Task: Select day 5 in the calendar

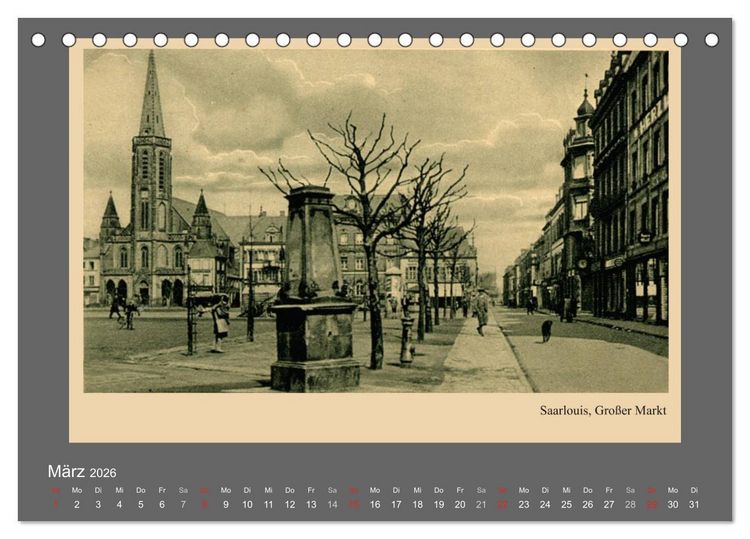Action: 141,505
